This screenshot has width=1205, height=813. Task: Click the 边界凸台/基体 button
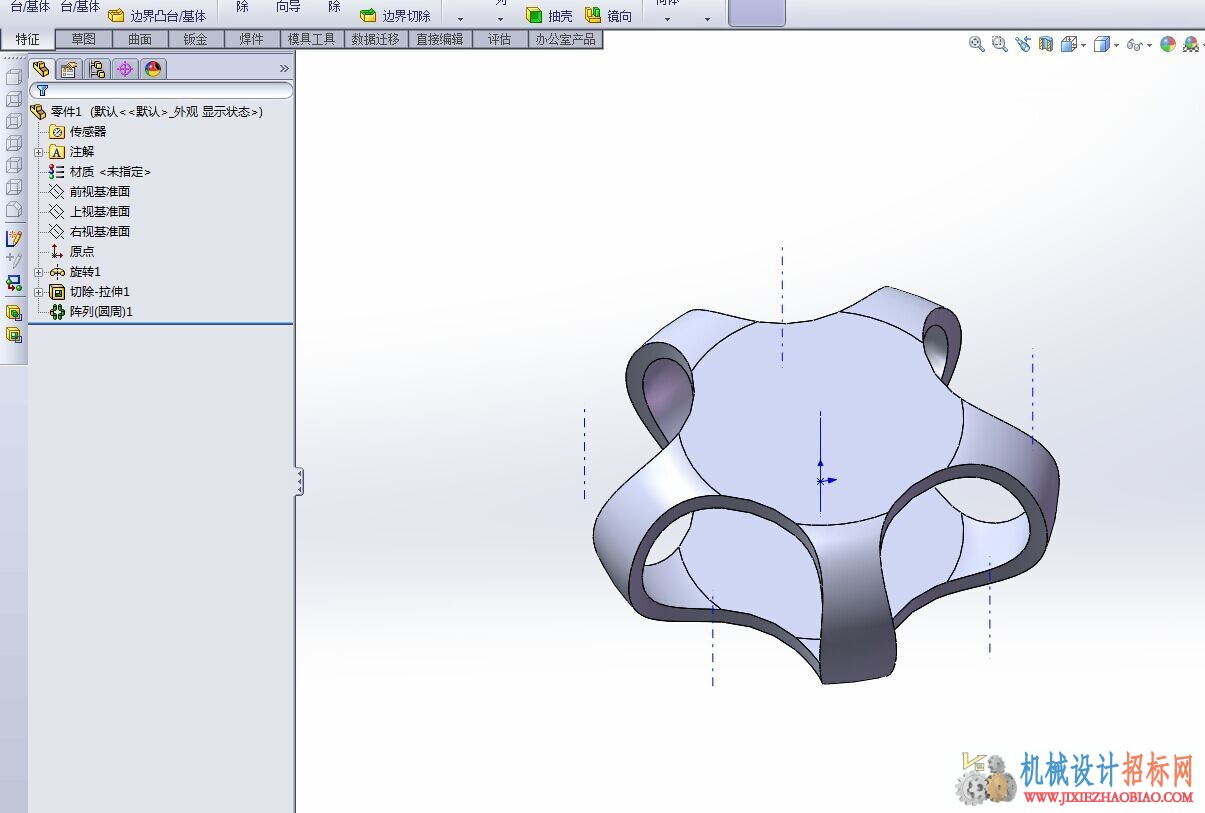pos(157,16)
